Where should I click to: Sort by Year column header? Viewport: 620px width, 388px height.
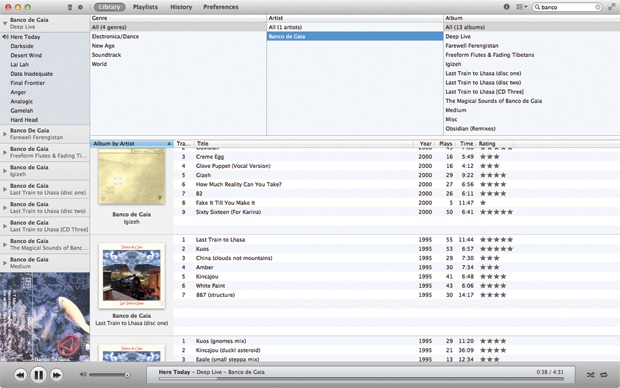[x=424, y=144]
